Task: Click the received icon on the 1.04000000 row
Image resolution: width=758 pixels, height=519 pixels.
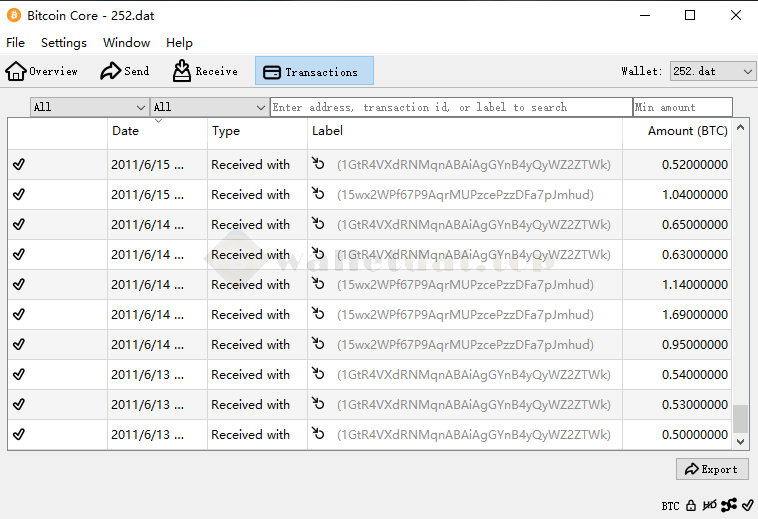Action: tap(319, 194)
